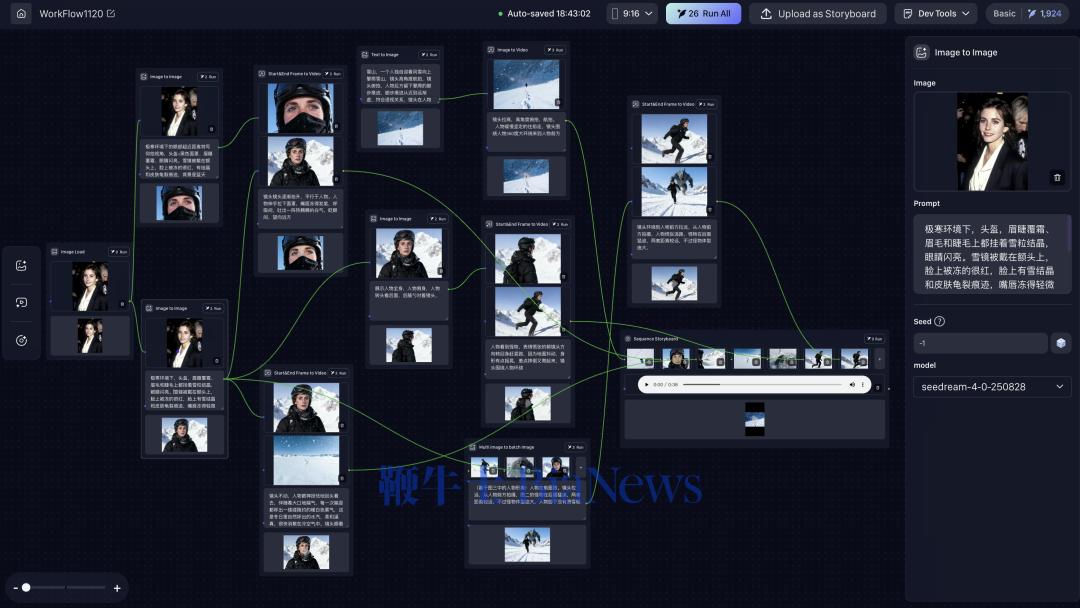This screenshot has width=1080, height=608.
Task: Click the zoom slider at bottom left
Action: point(66,588)
